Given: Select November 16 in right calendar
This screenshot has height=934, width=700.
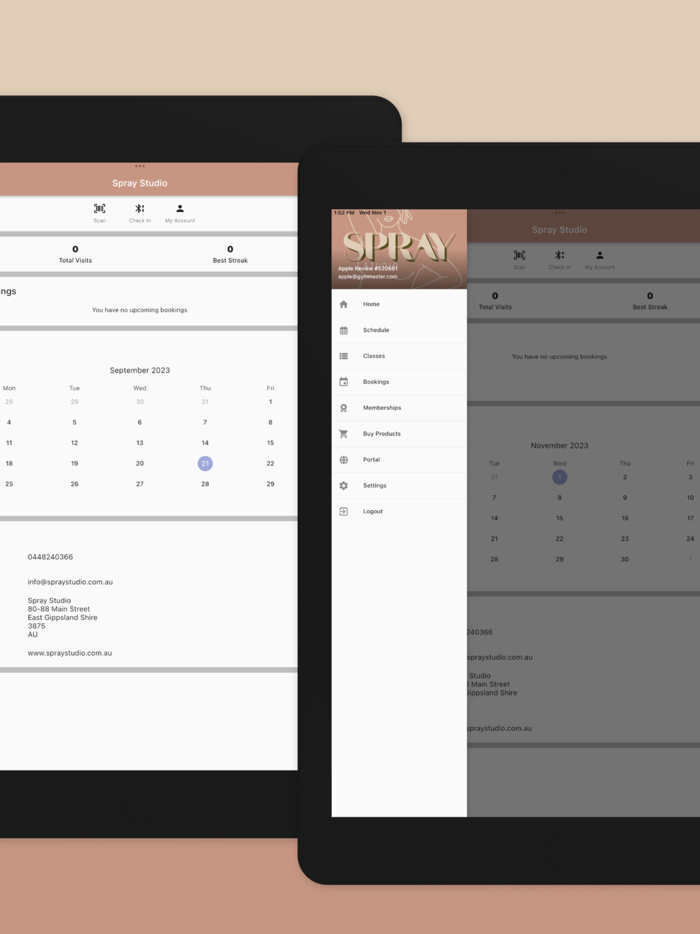Looking at the screenshot, I should (625, 518).
